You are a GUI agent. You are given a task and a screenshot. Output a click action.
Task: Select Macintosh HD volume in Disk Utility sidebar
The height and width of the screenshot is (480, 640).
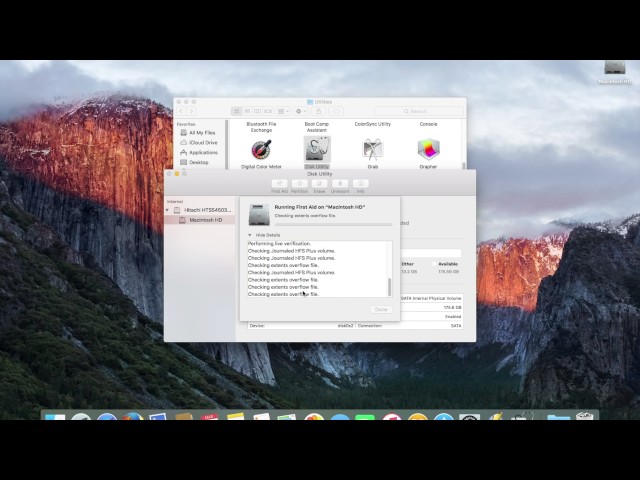[x=200, y=220]
